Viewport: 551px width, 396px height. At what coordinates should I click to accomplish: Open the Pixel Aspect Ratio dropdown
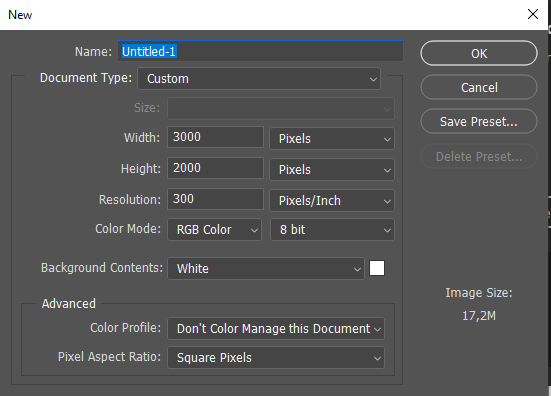click(x=276, y=358)
